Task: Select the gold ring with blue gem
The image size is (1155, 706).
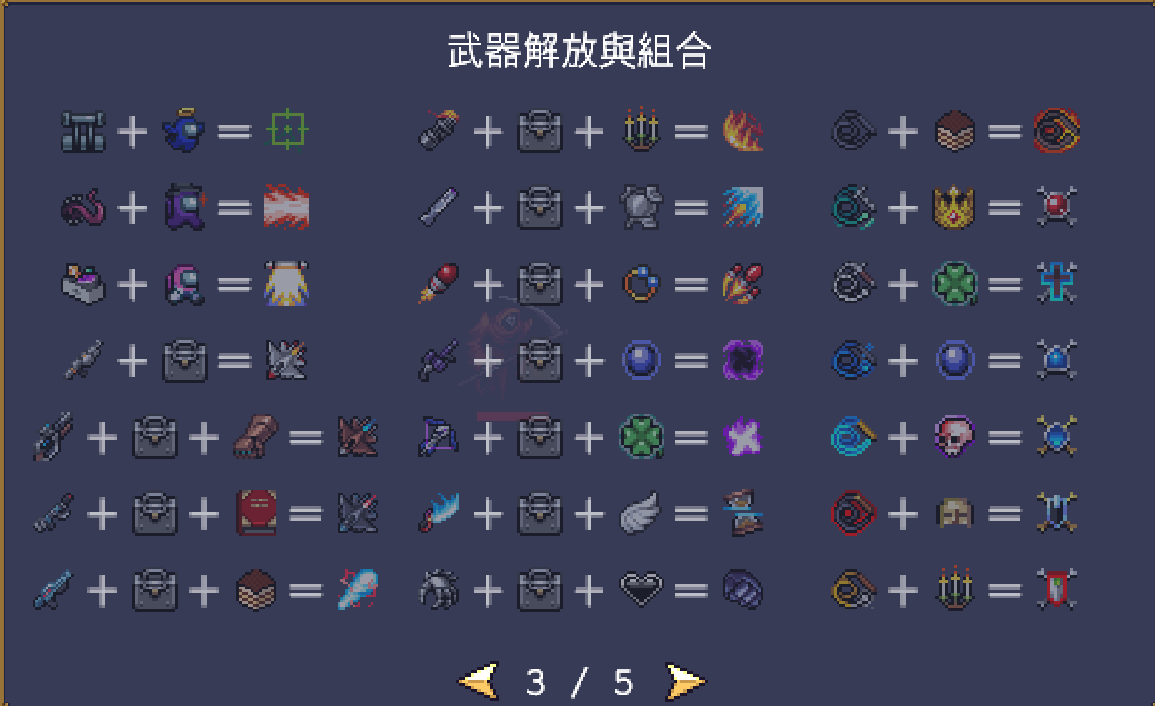Action: (641, 284)
